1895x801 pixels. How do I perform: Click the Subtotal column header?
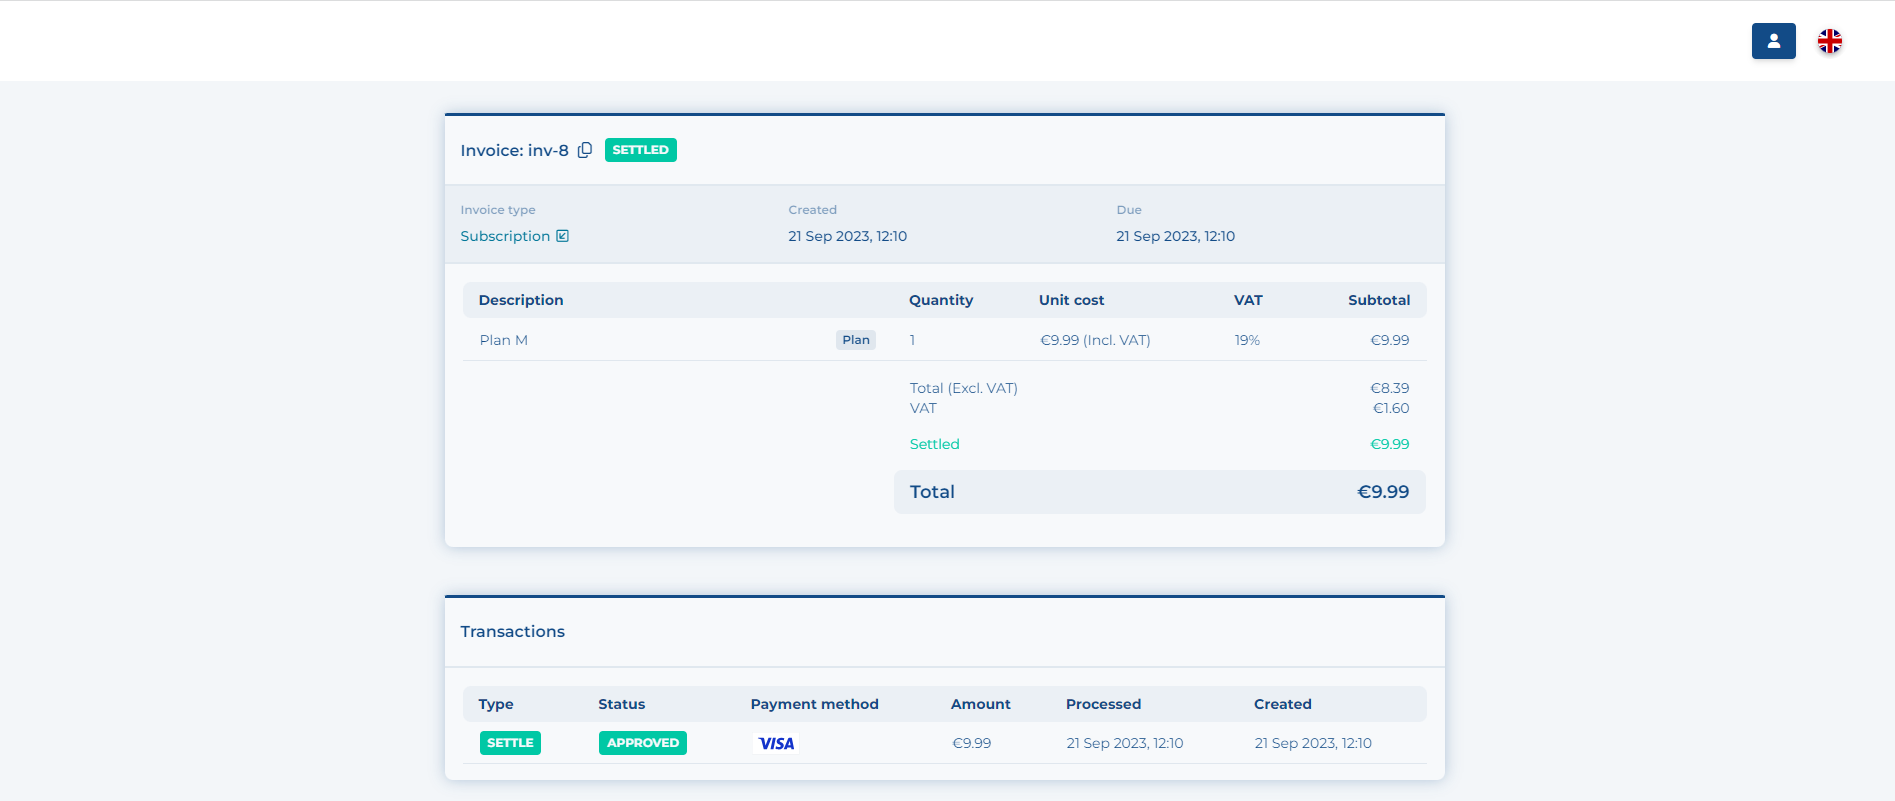[x=1379, y=300]
